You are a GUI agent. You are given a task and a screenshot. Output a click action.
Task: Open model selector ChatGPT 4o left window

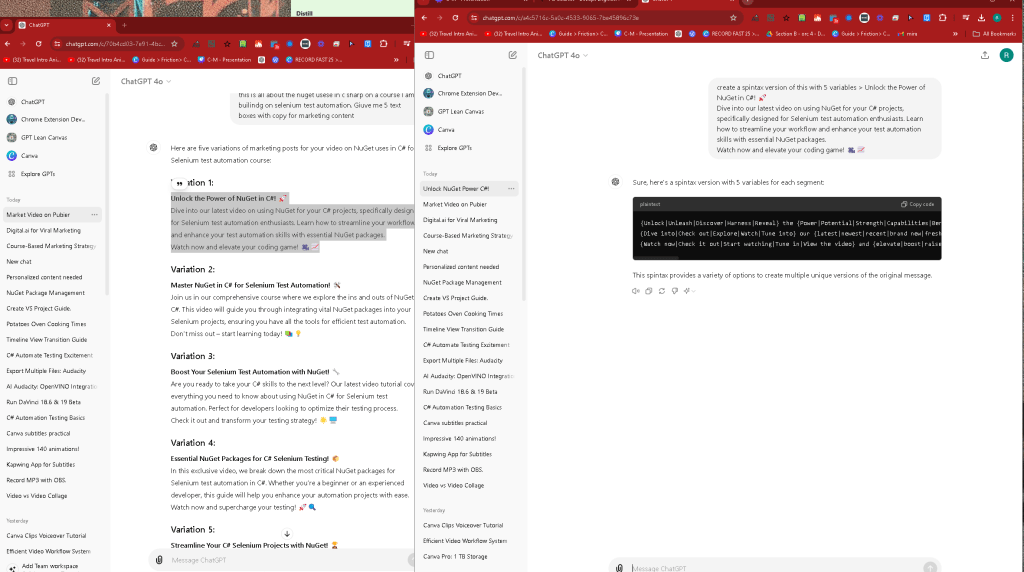coord(146,81)
